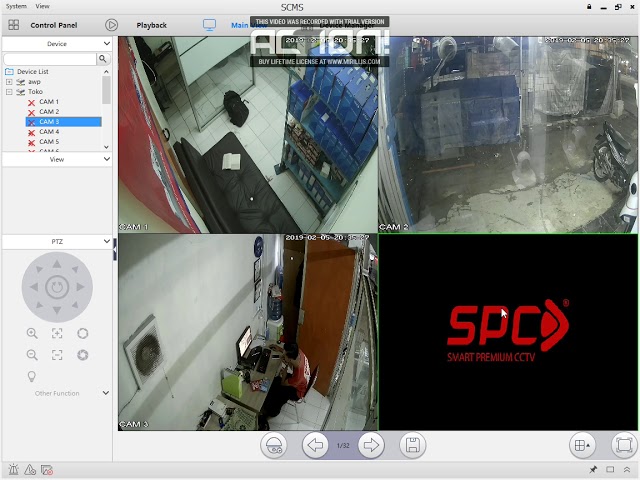Click the dome camera toolbar button

point(273,445)
